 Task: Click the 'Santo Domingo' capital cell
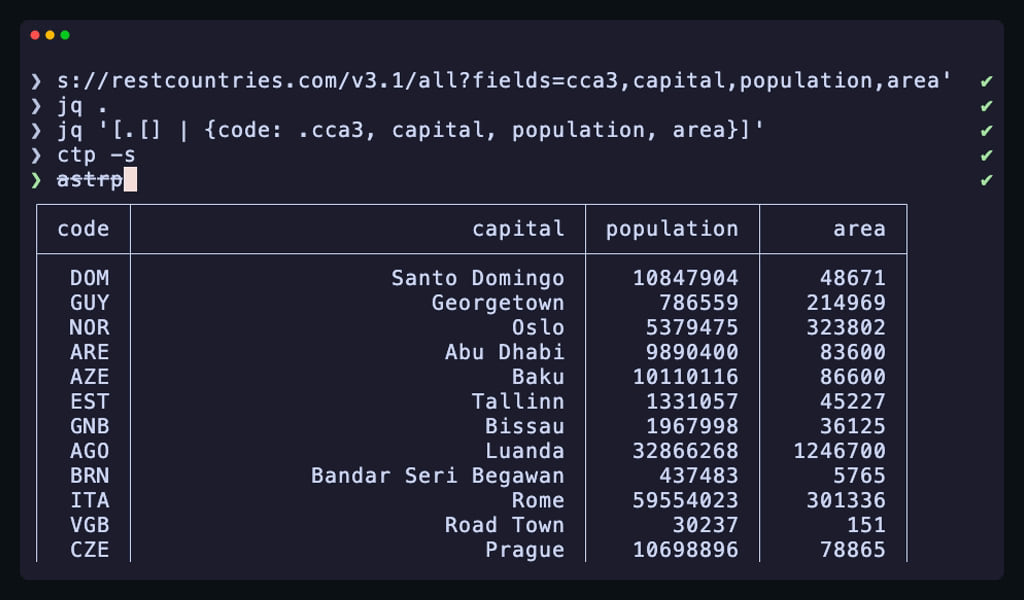[x=477, y=278]
